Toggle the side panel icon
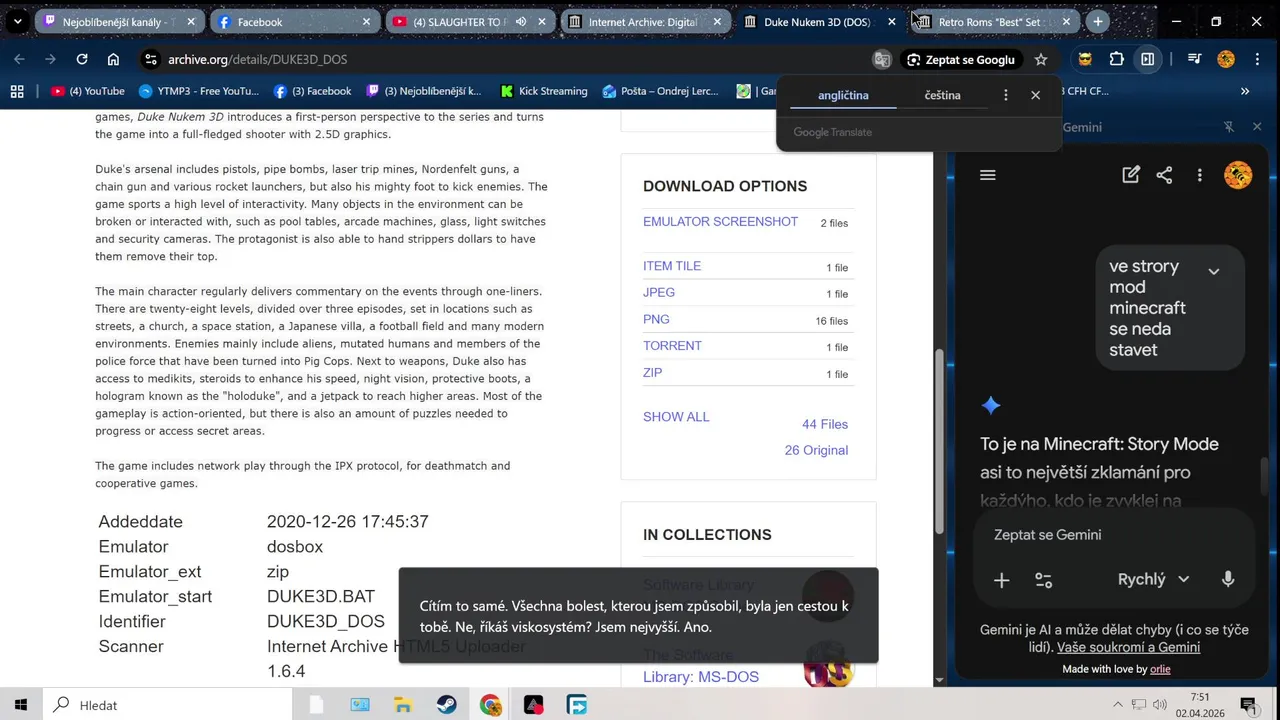The height and width of the screenshot is (720, 1280). tap(1148, 60)
